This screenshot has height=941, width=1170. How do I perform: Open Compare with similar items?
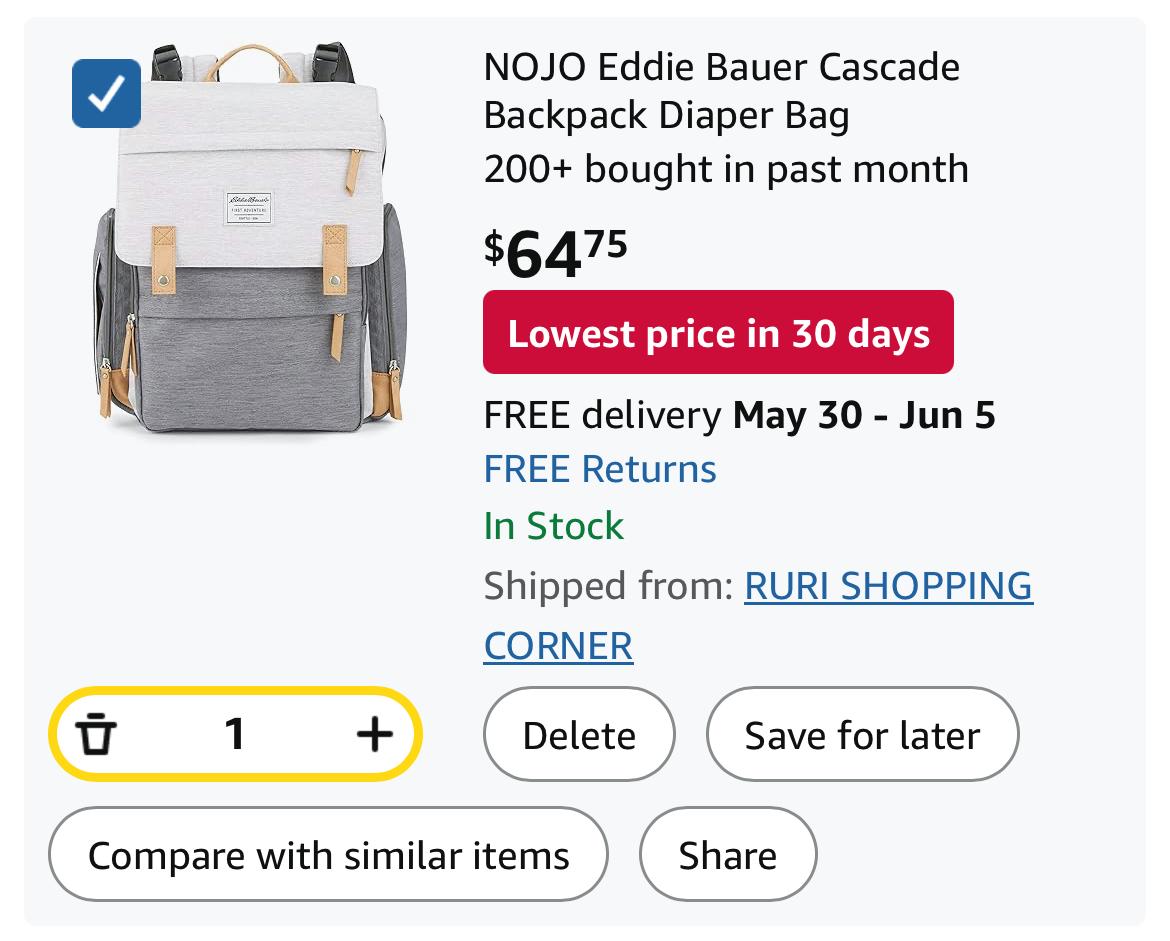tap(328, 854)
